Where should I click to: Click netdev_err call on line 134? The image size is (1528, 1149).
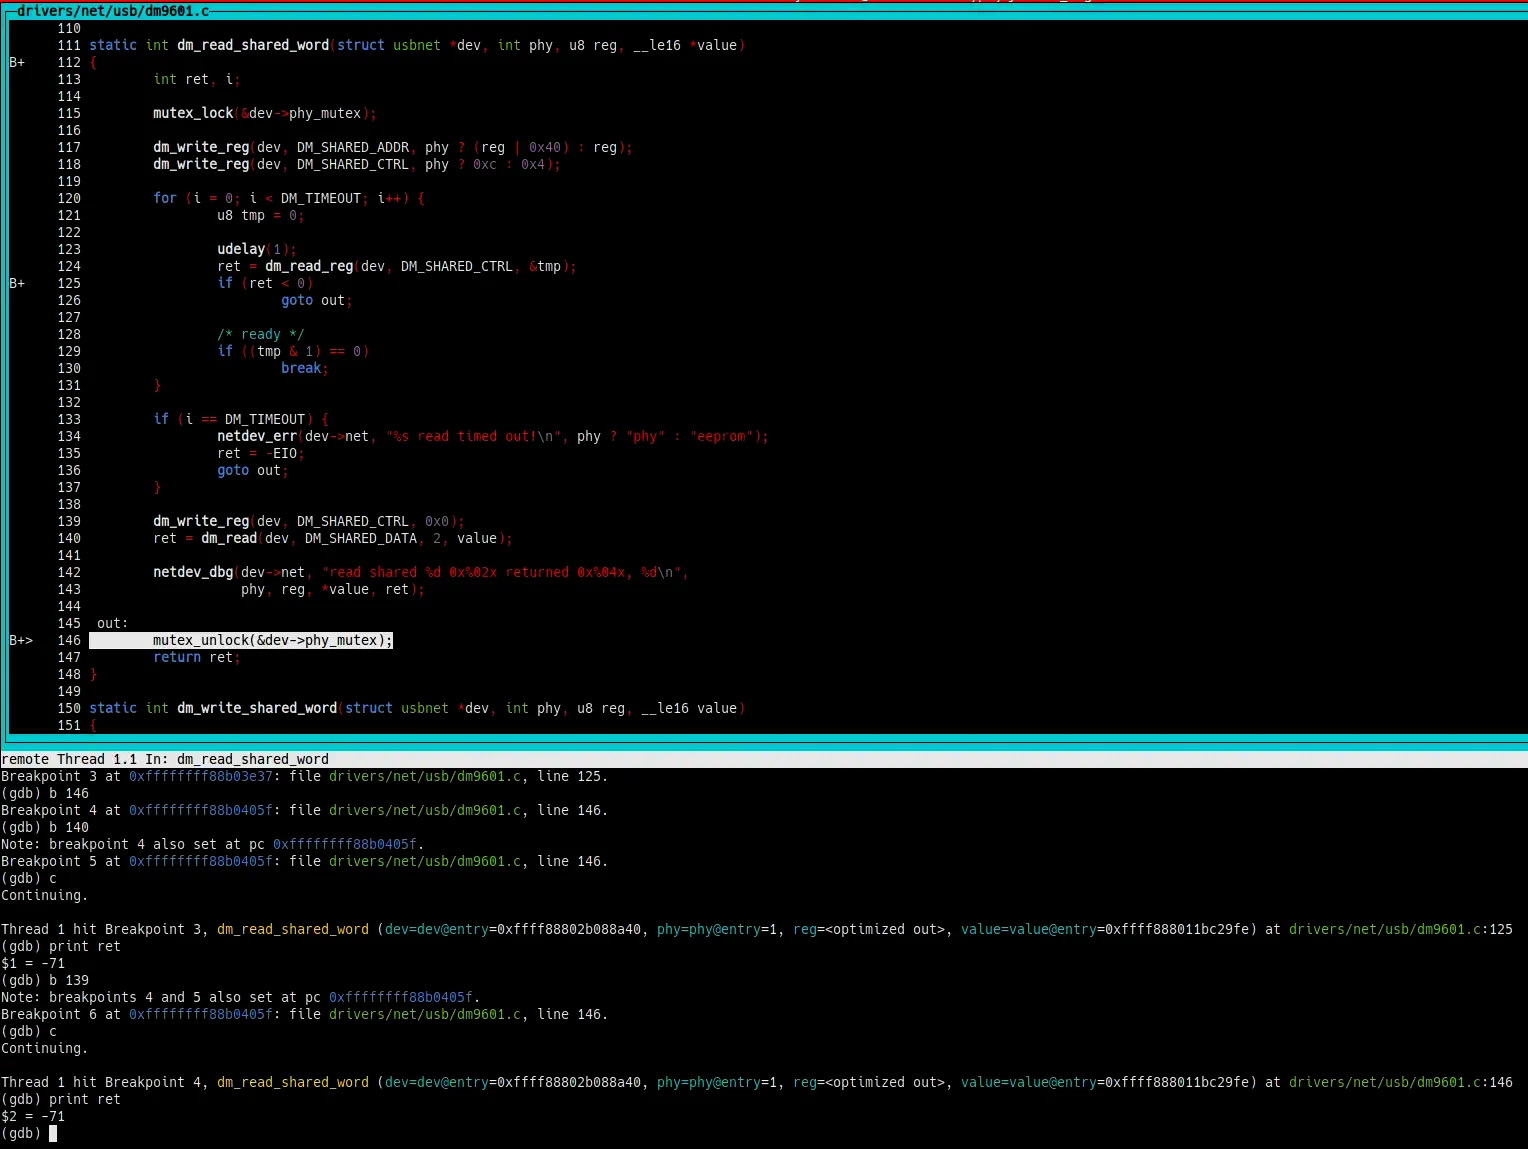tap(257, 436)
